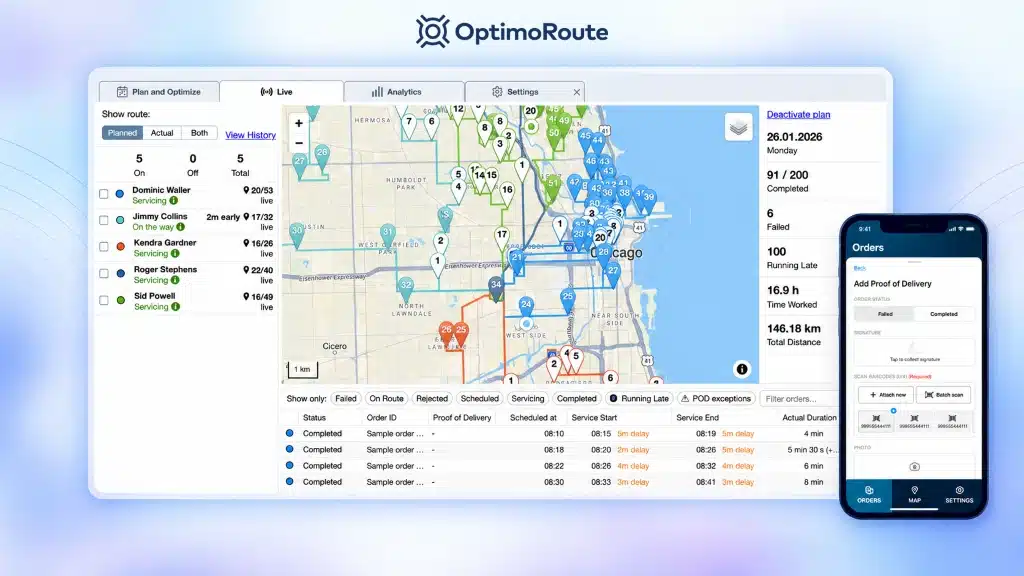Screen dimensions: 1024x576
Task: Tap the signature collection area on phone
Action: tap(914, 352)
